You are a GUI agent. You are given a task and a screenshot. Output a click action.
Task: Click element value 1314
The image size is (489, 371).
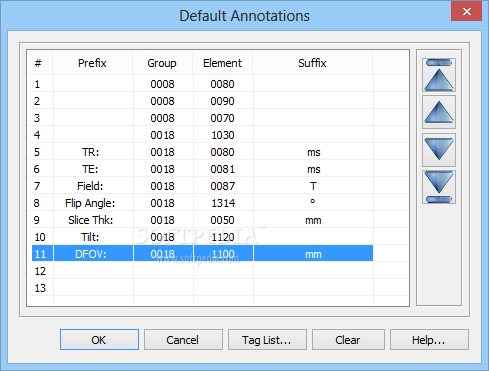click(223, 203)
